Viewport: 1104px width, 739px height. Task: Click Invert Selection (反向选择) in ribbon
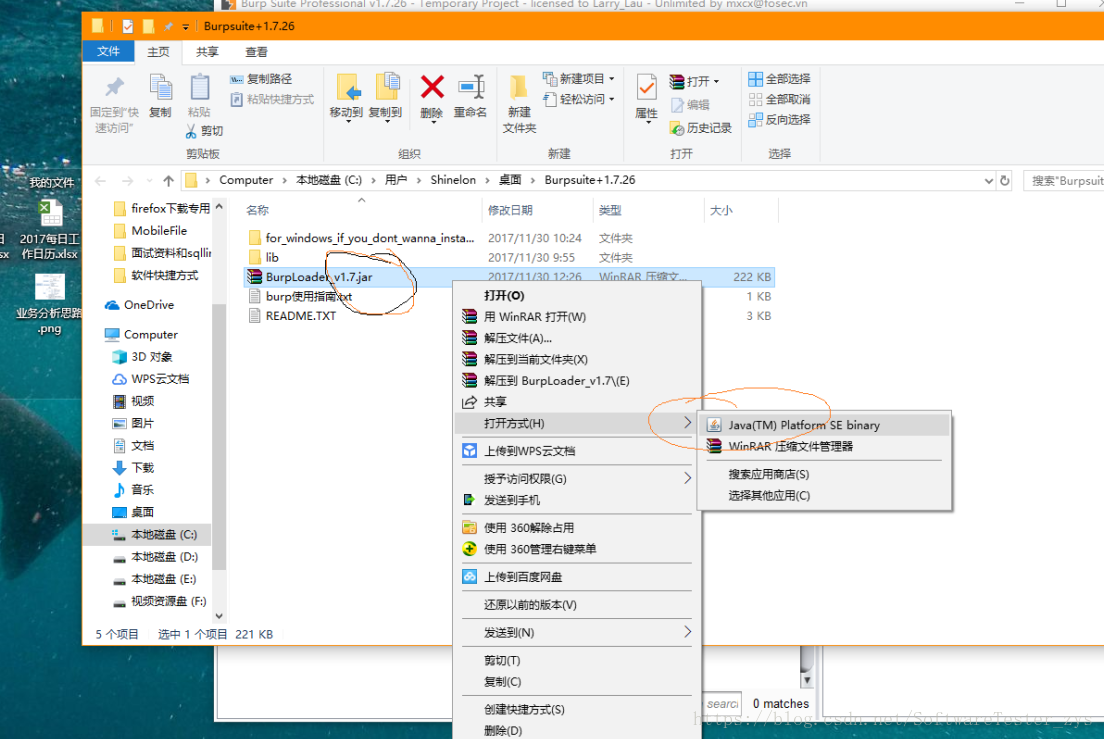point(779,120)
